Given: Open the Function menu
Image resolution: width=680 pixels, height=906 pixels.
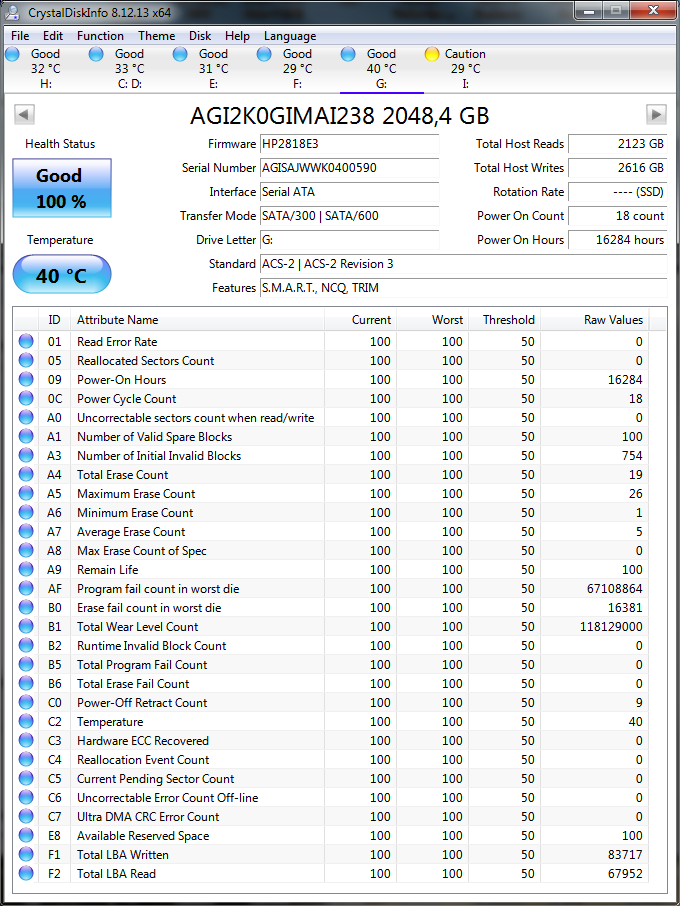Looking at the screenshot, I should (x=101, y=36).
